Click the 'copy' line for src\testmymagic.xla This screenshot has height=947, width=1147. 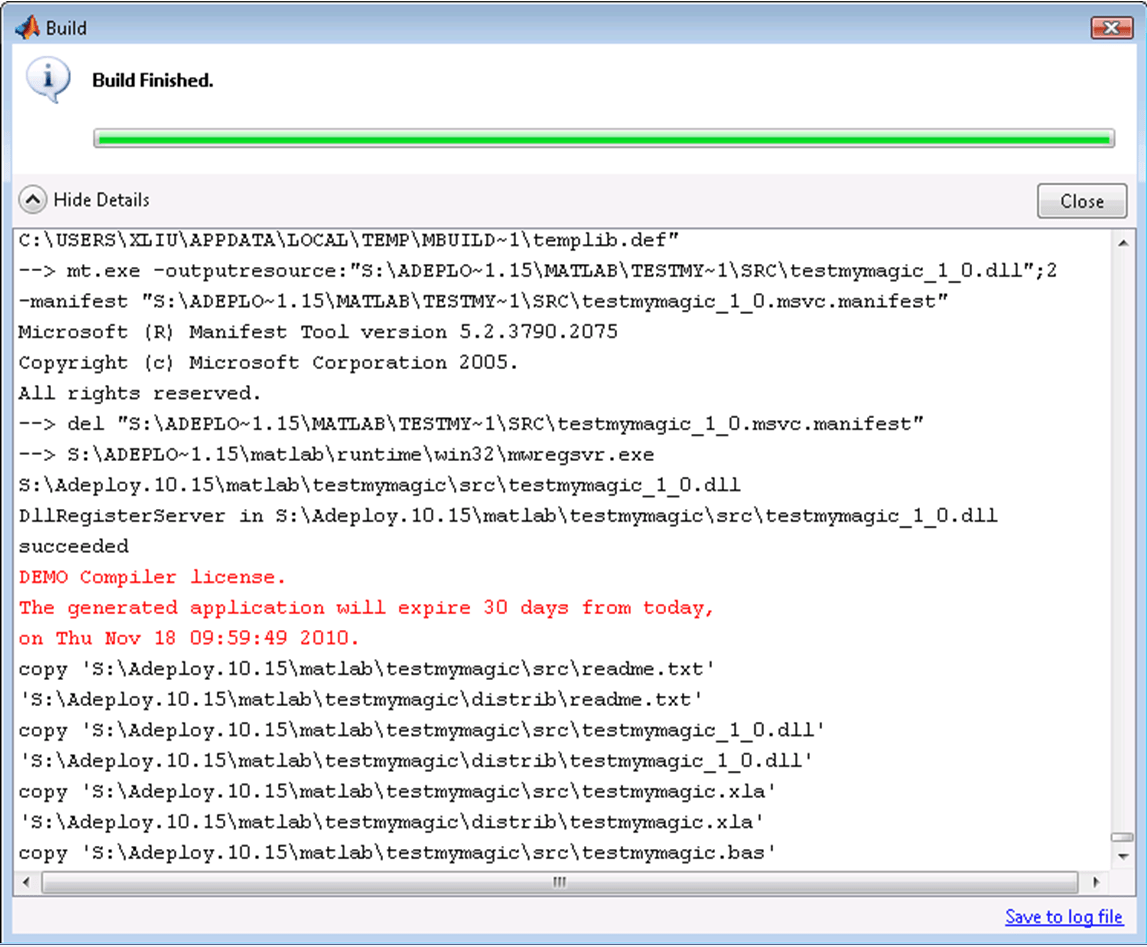point(397,791)
